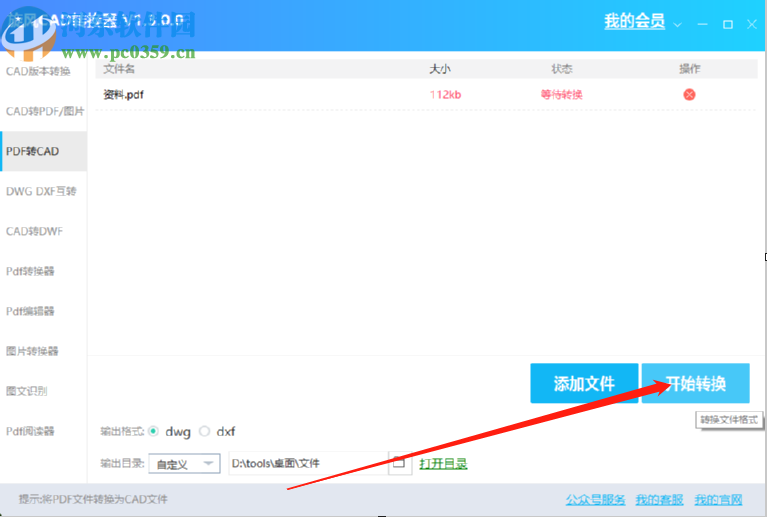Visit the 我的官网 link

(x=718, y=500)
